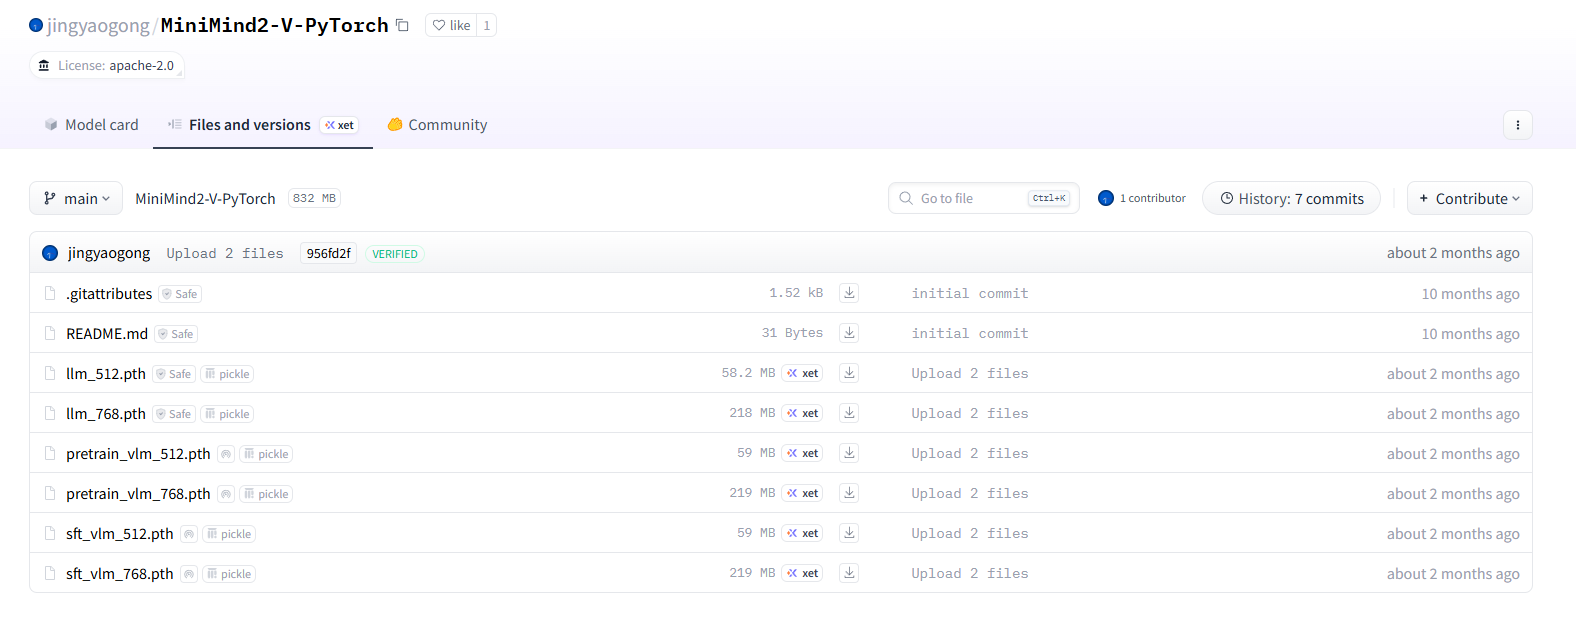Open the initial commit message for README.md

970,333
